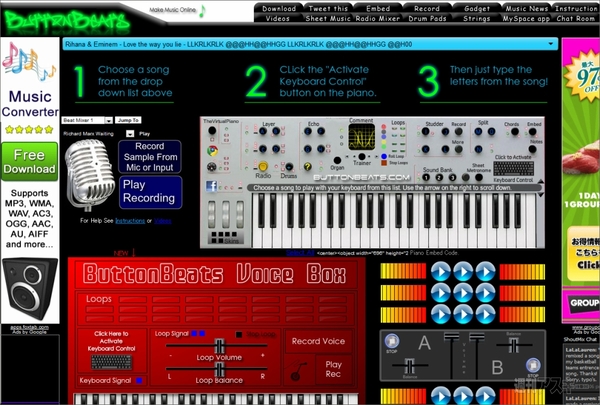Select Sound Bank 1 knob
600x405 pixels.
coord(426,177)
